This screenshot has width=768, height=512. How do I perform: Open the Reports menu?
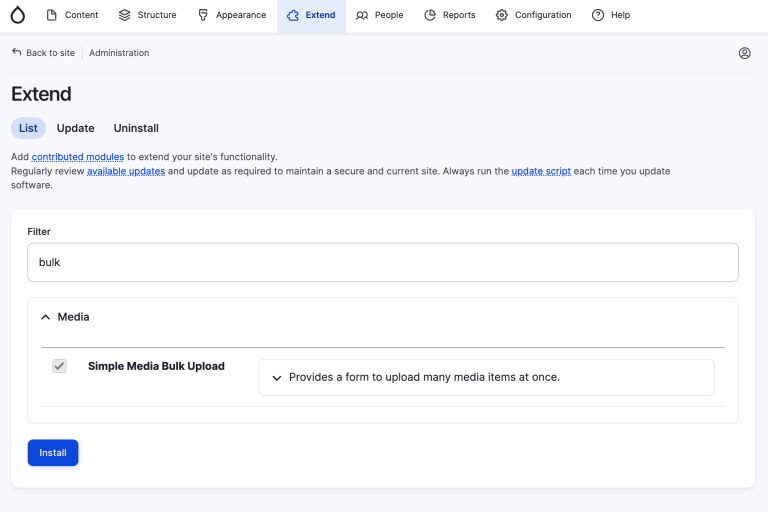click(459, 15)
